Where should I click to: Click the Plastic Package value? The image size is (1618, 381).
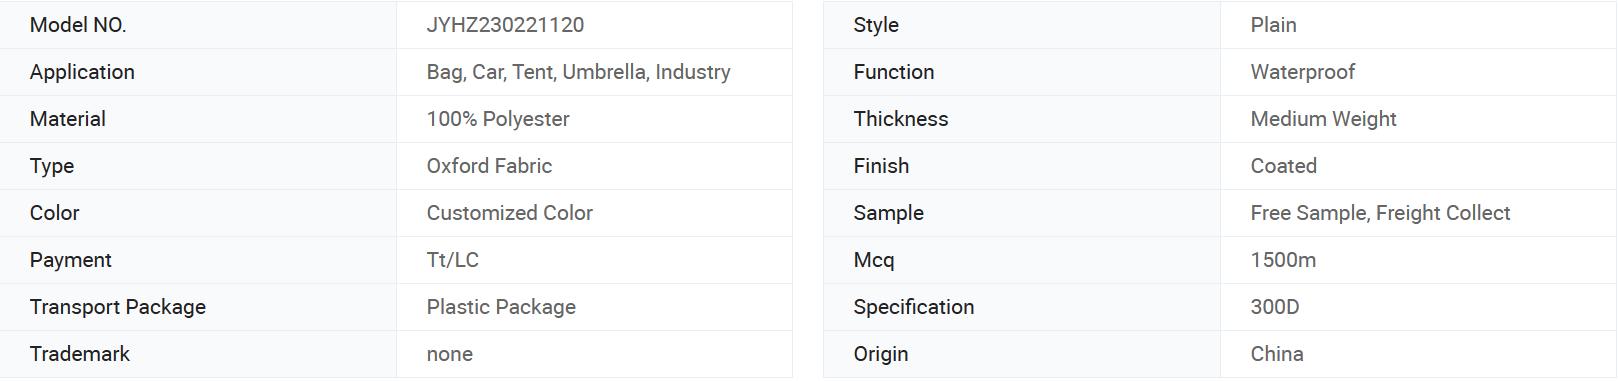pos(501,307)
